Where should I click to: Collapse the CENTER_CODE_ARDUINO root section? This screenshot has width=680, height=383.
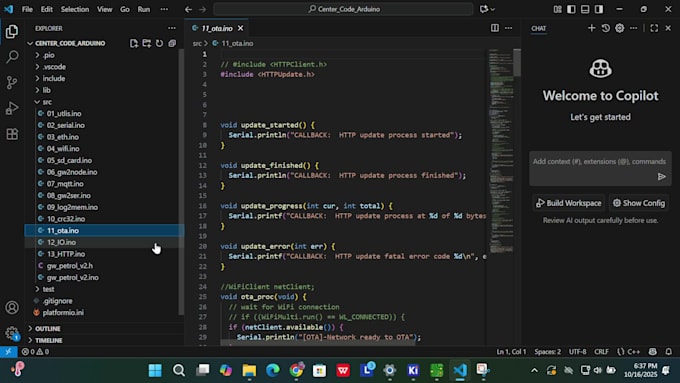pyautogui.click(x=69, y=43)
